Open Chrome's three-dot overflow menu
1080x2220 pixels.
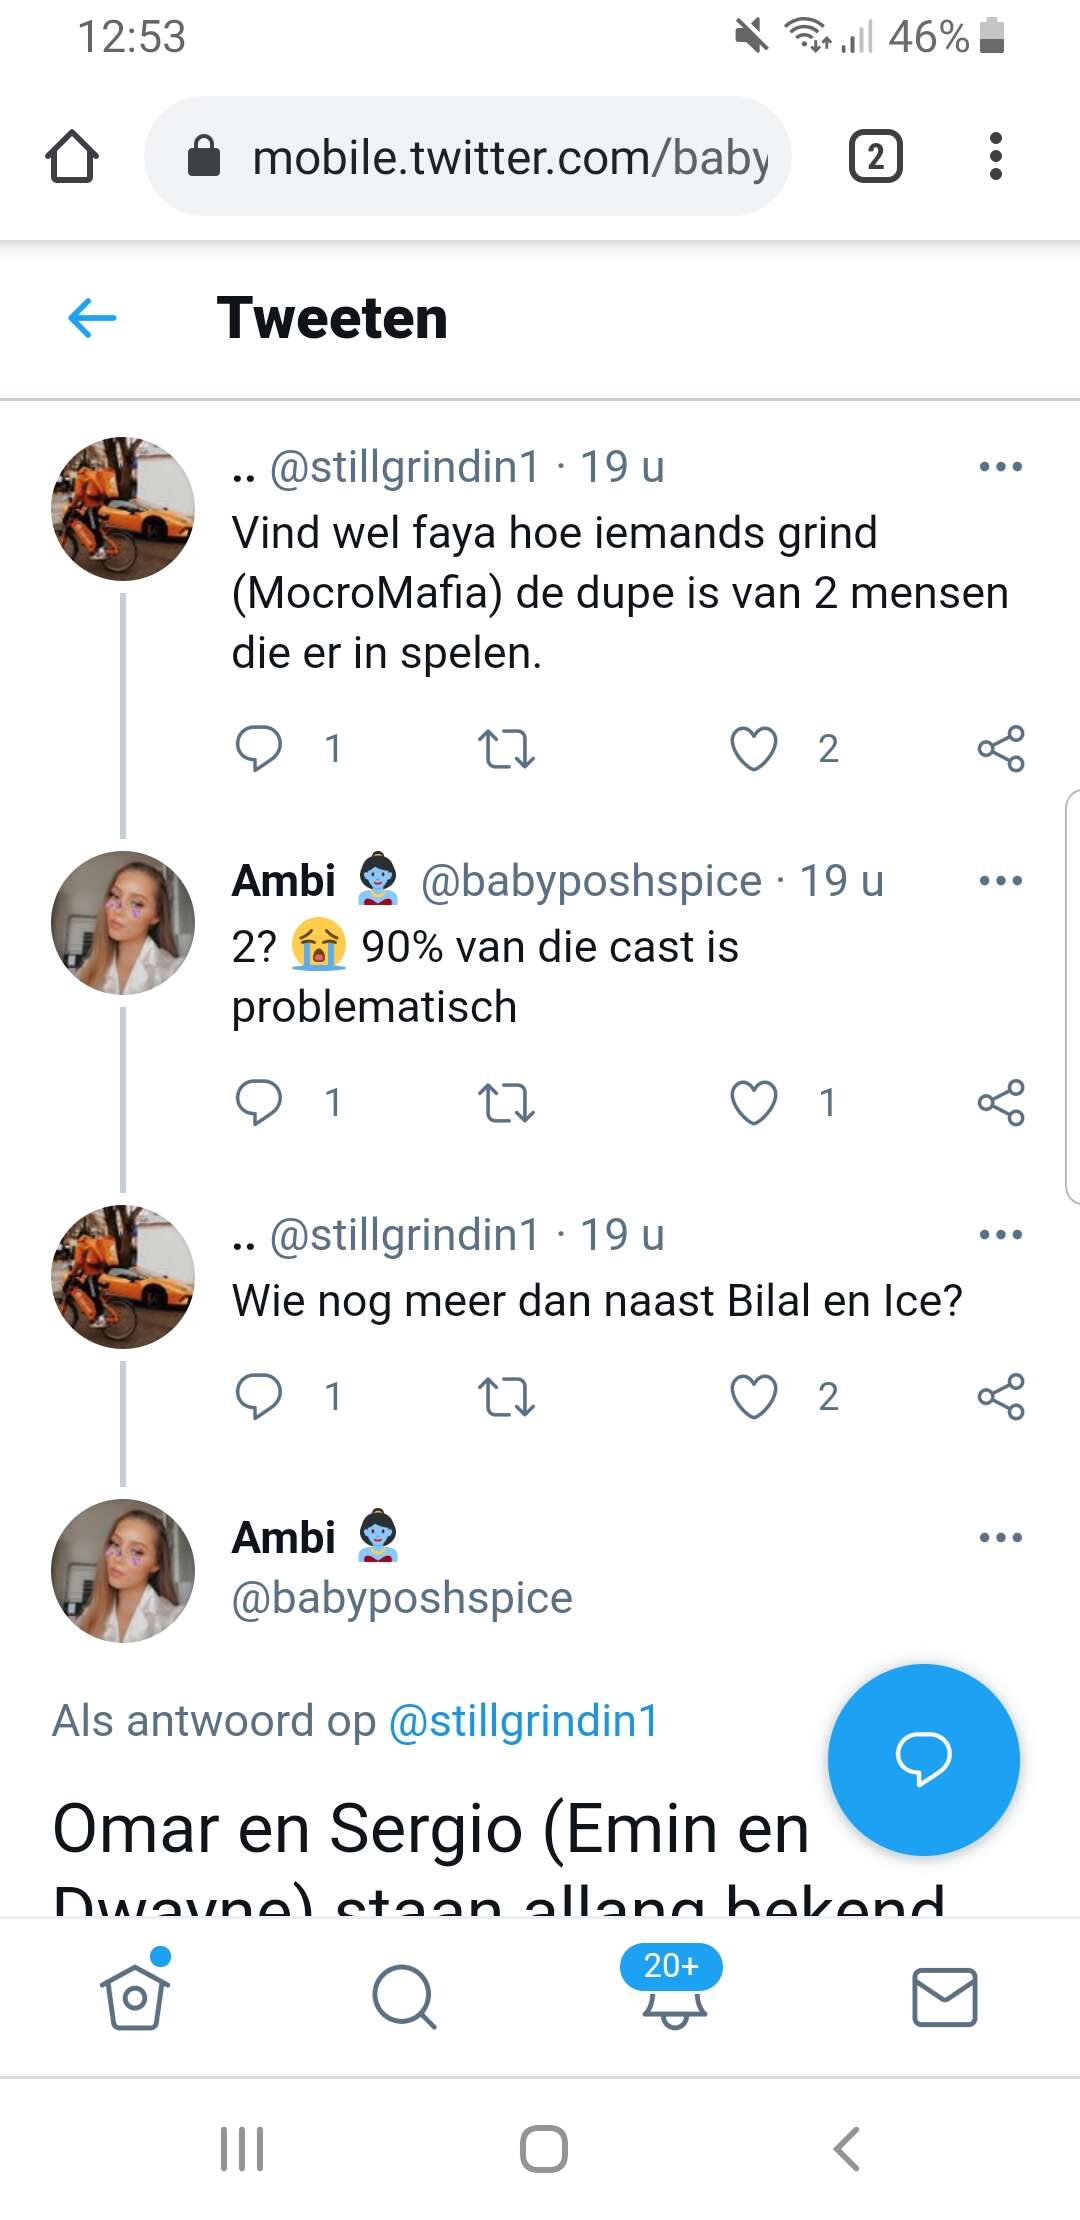coord(995,157)
